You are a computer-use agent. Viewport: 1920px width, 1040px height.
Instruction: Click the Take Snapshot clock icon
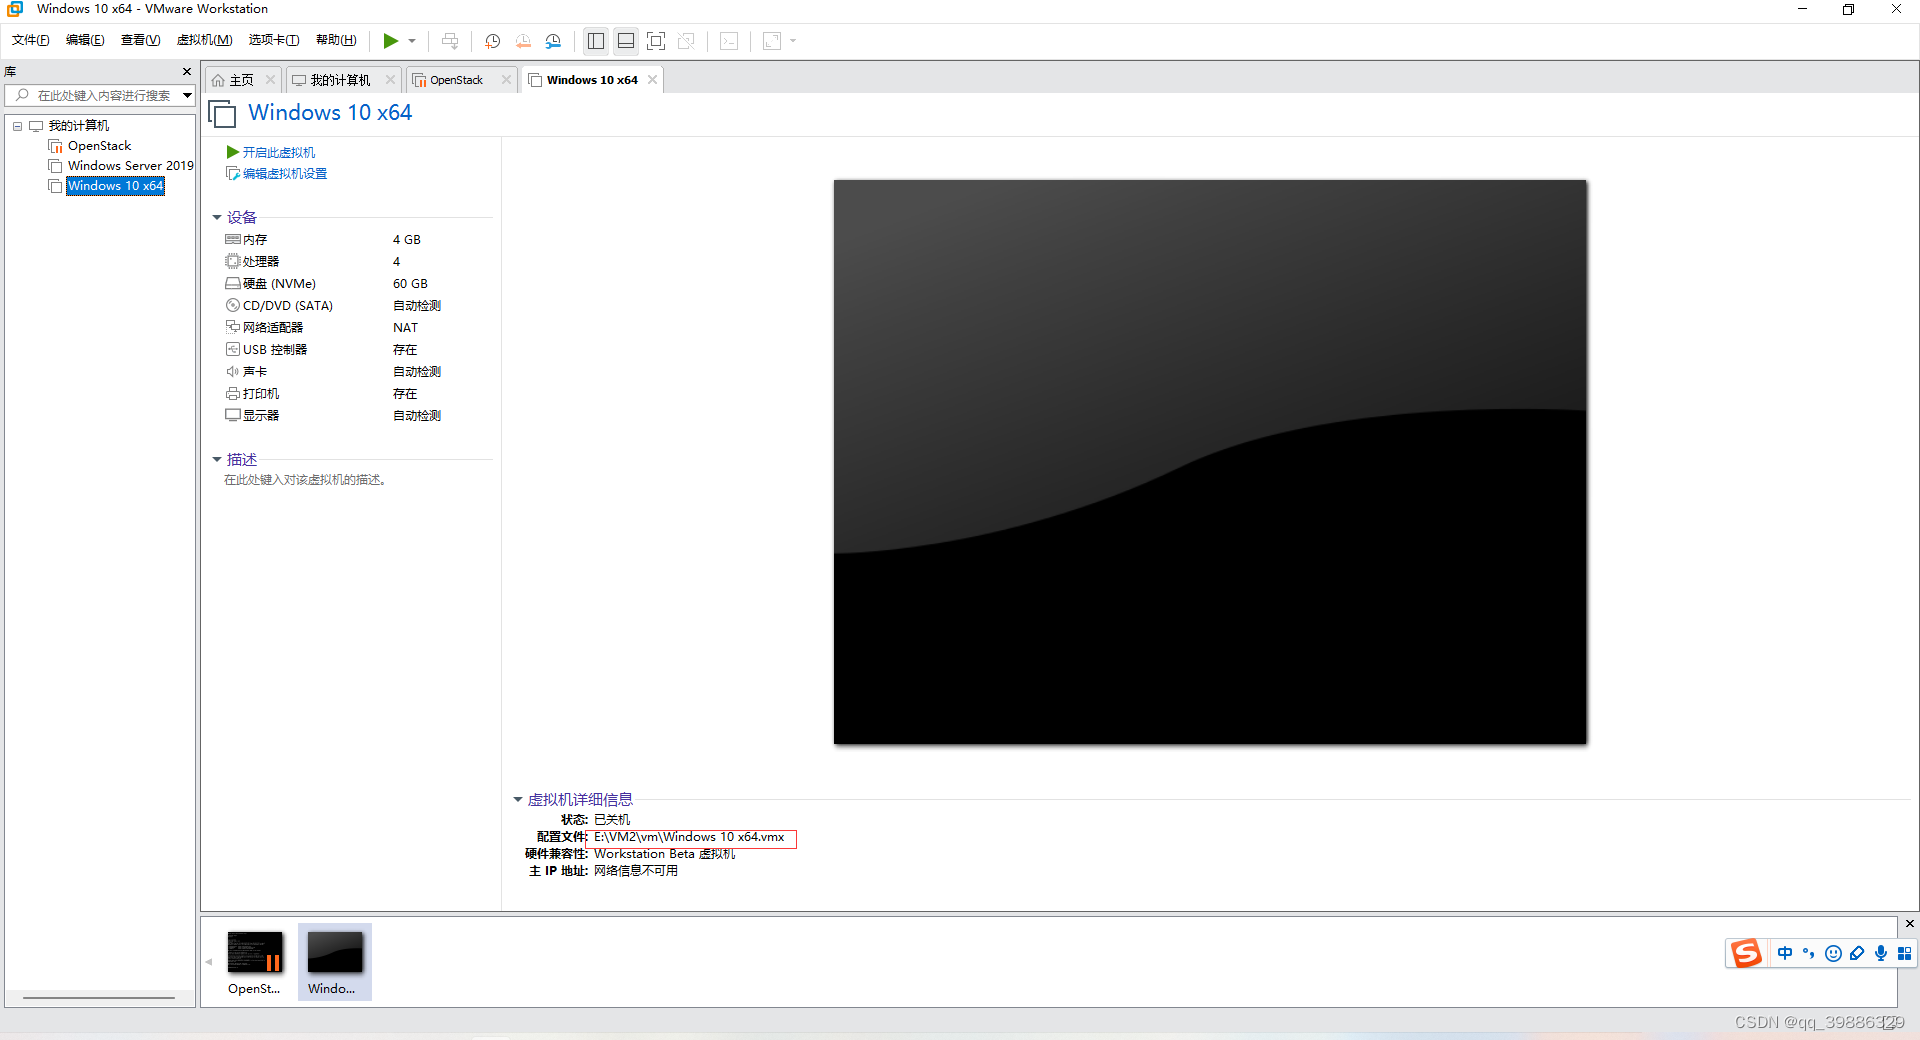pos(492,41)
